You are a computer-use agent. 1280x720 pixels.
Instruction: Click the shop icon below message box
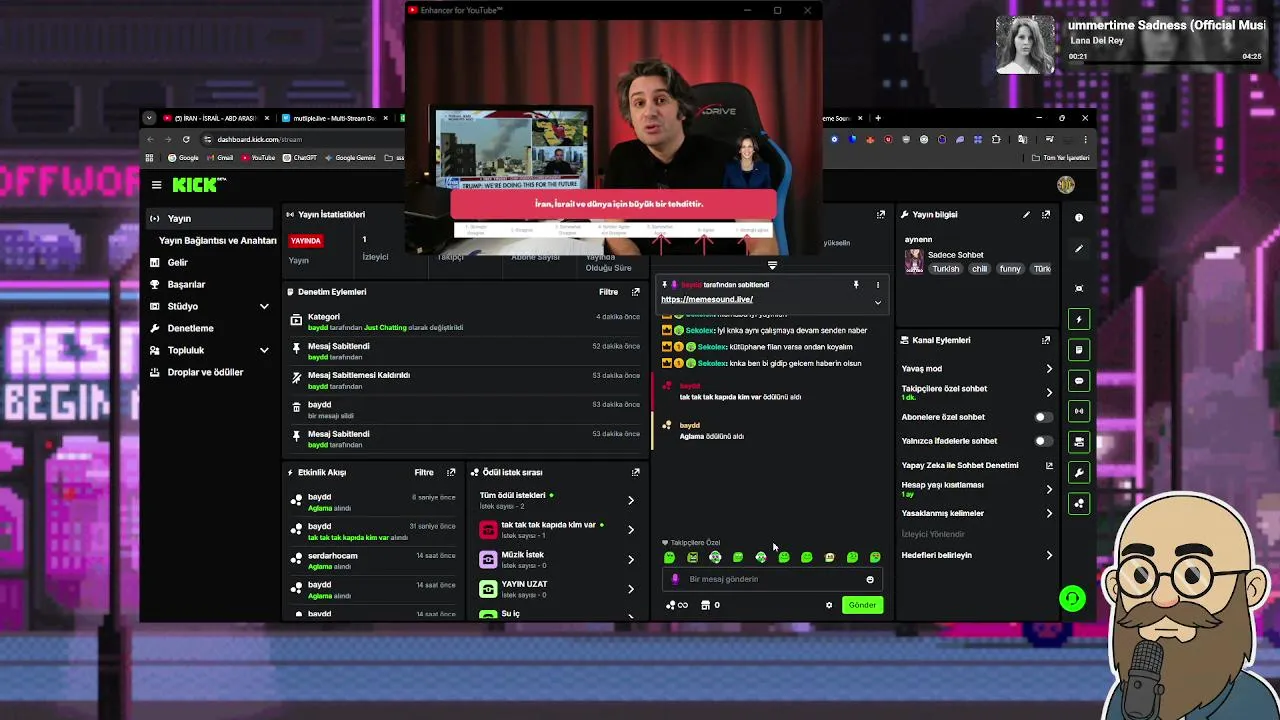(x=705, y=605)
